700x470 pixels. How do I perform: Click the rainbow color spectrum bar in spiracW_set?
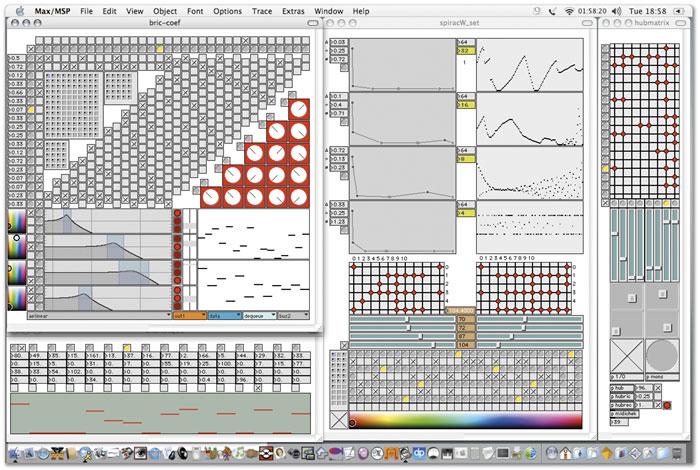tap(465, 420)
